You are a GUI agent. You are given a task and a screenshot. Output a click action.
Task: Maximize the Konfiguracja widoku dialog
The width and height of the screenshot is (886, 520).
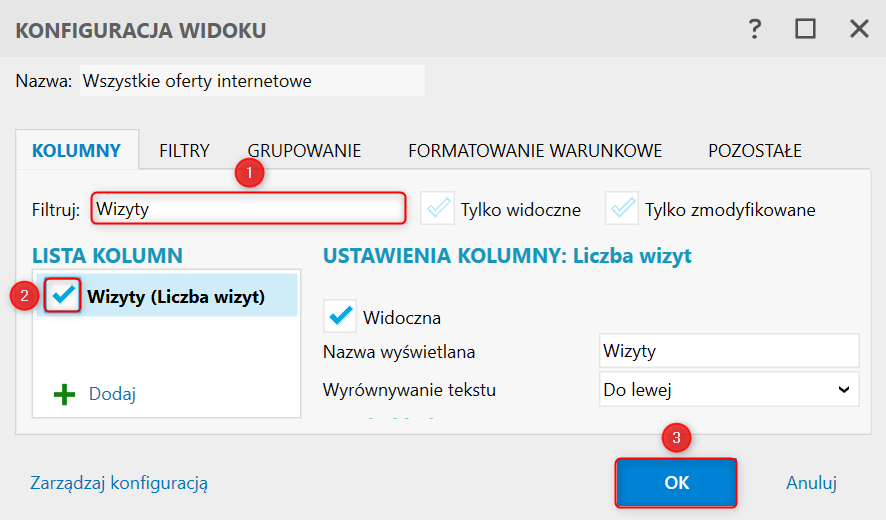tap(806, 29)
